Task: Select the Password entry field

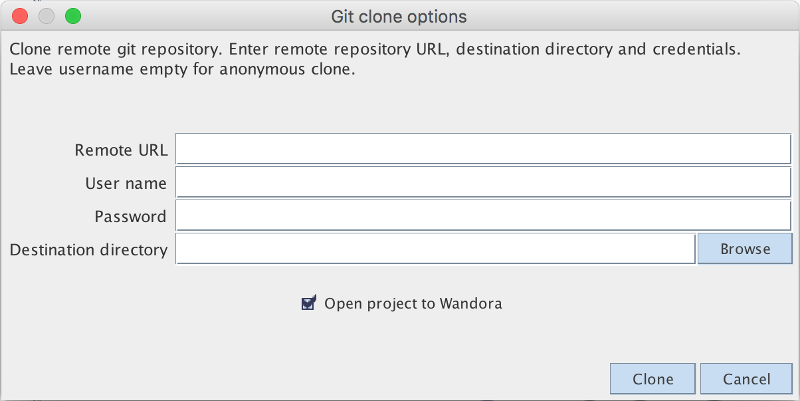Action: point(483,216)
